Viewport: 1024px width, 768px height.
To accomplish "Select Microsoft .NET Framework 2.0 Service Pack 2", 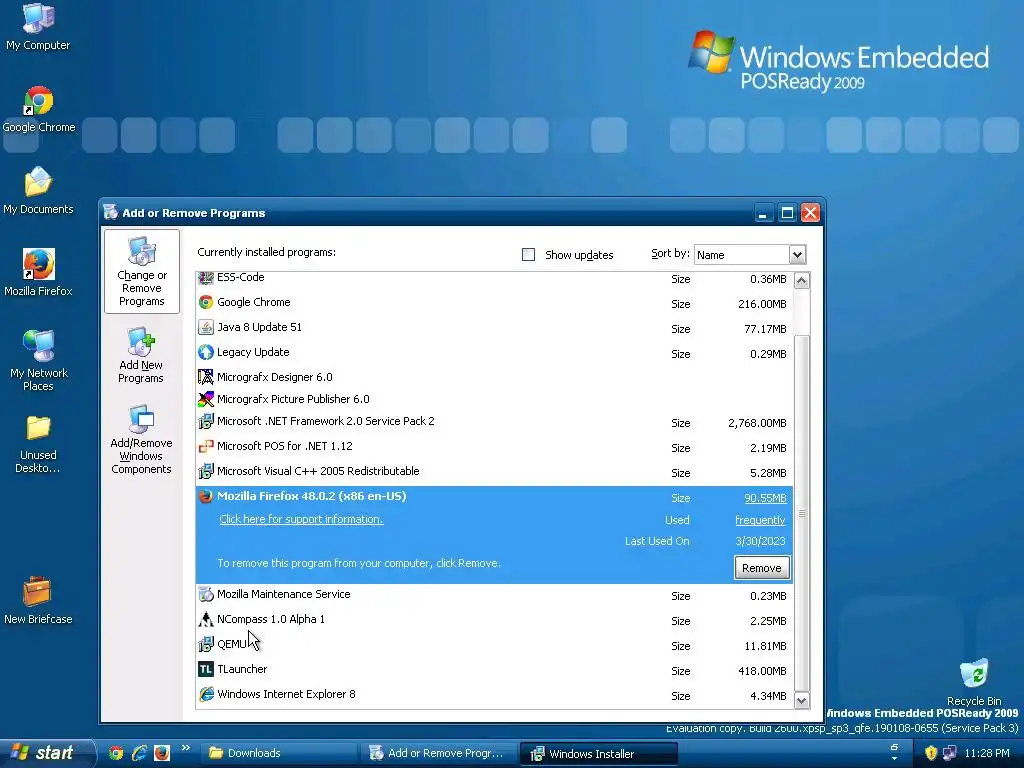I will pos(325,421).
